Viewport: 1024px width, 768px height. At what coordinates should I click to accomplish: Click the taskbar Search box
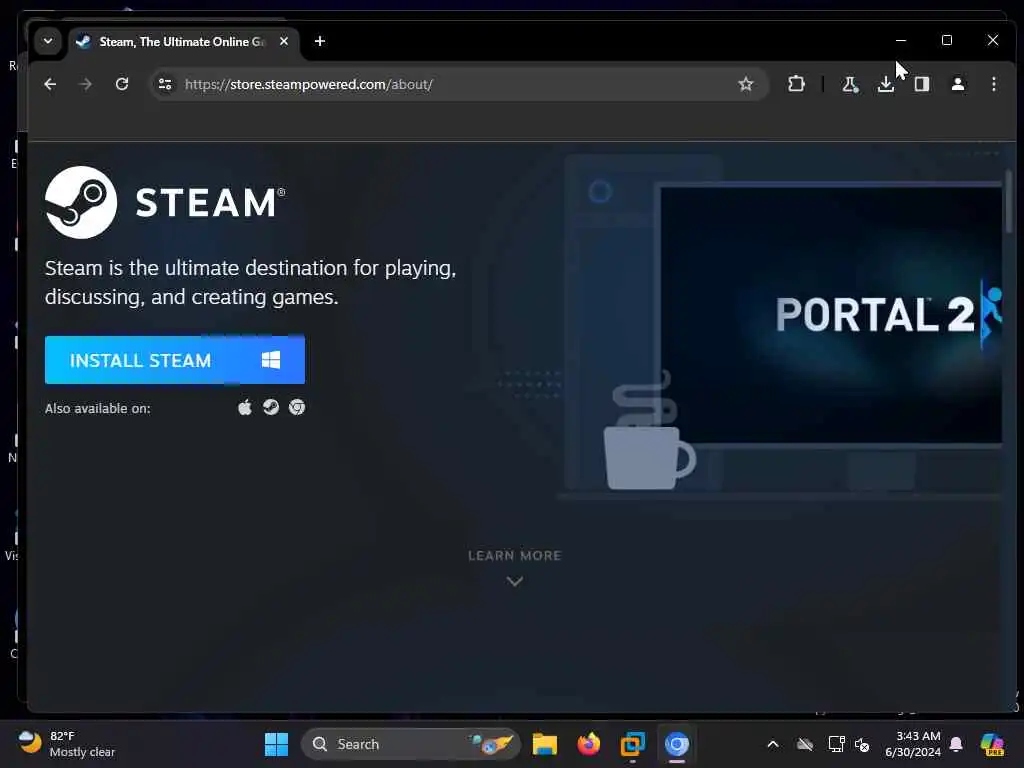pyautogui.click(x=410, y=744)
